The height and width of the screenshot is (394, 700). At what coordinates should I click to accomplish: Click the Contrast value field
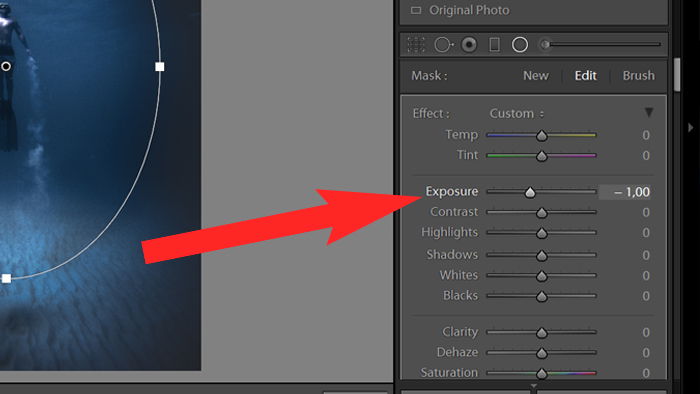coord(646,212)
